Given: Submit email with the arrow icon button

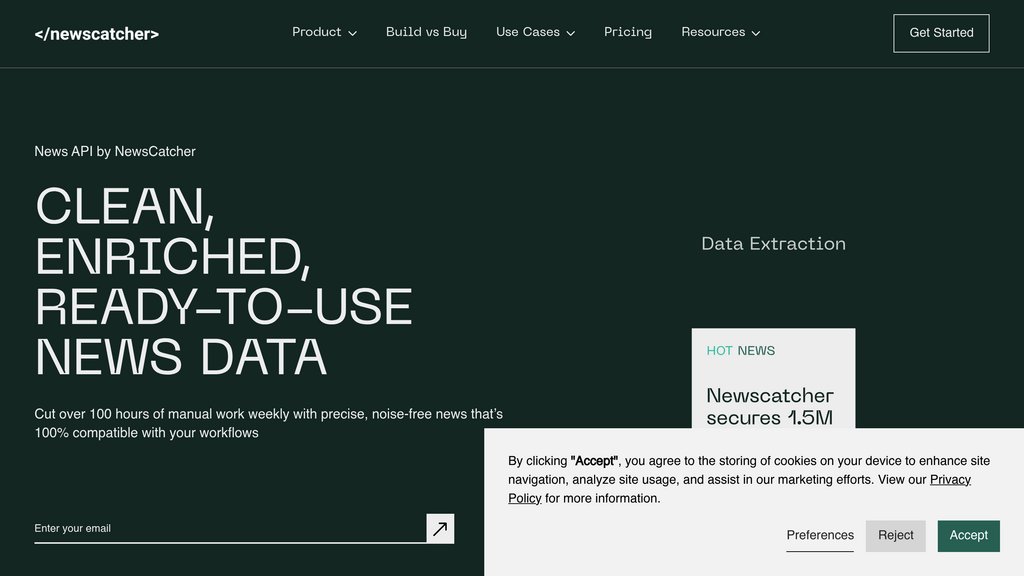Looking at the screenshot, I should pyautogui.click(x=440, y=528).
